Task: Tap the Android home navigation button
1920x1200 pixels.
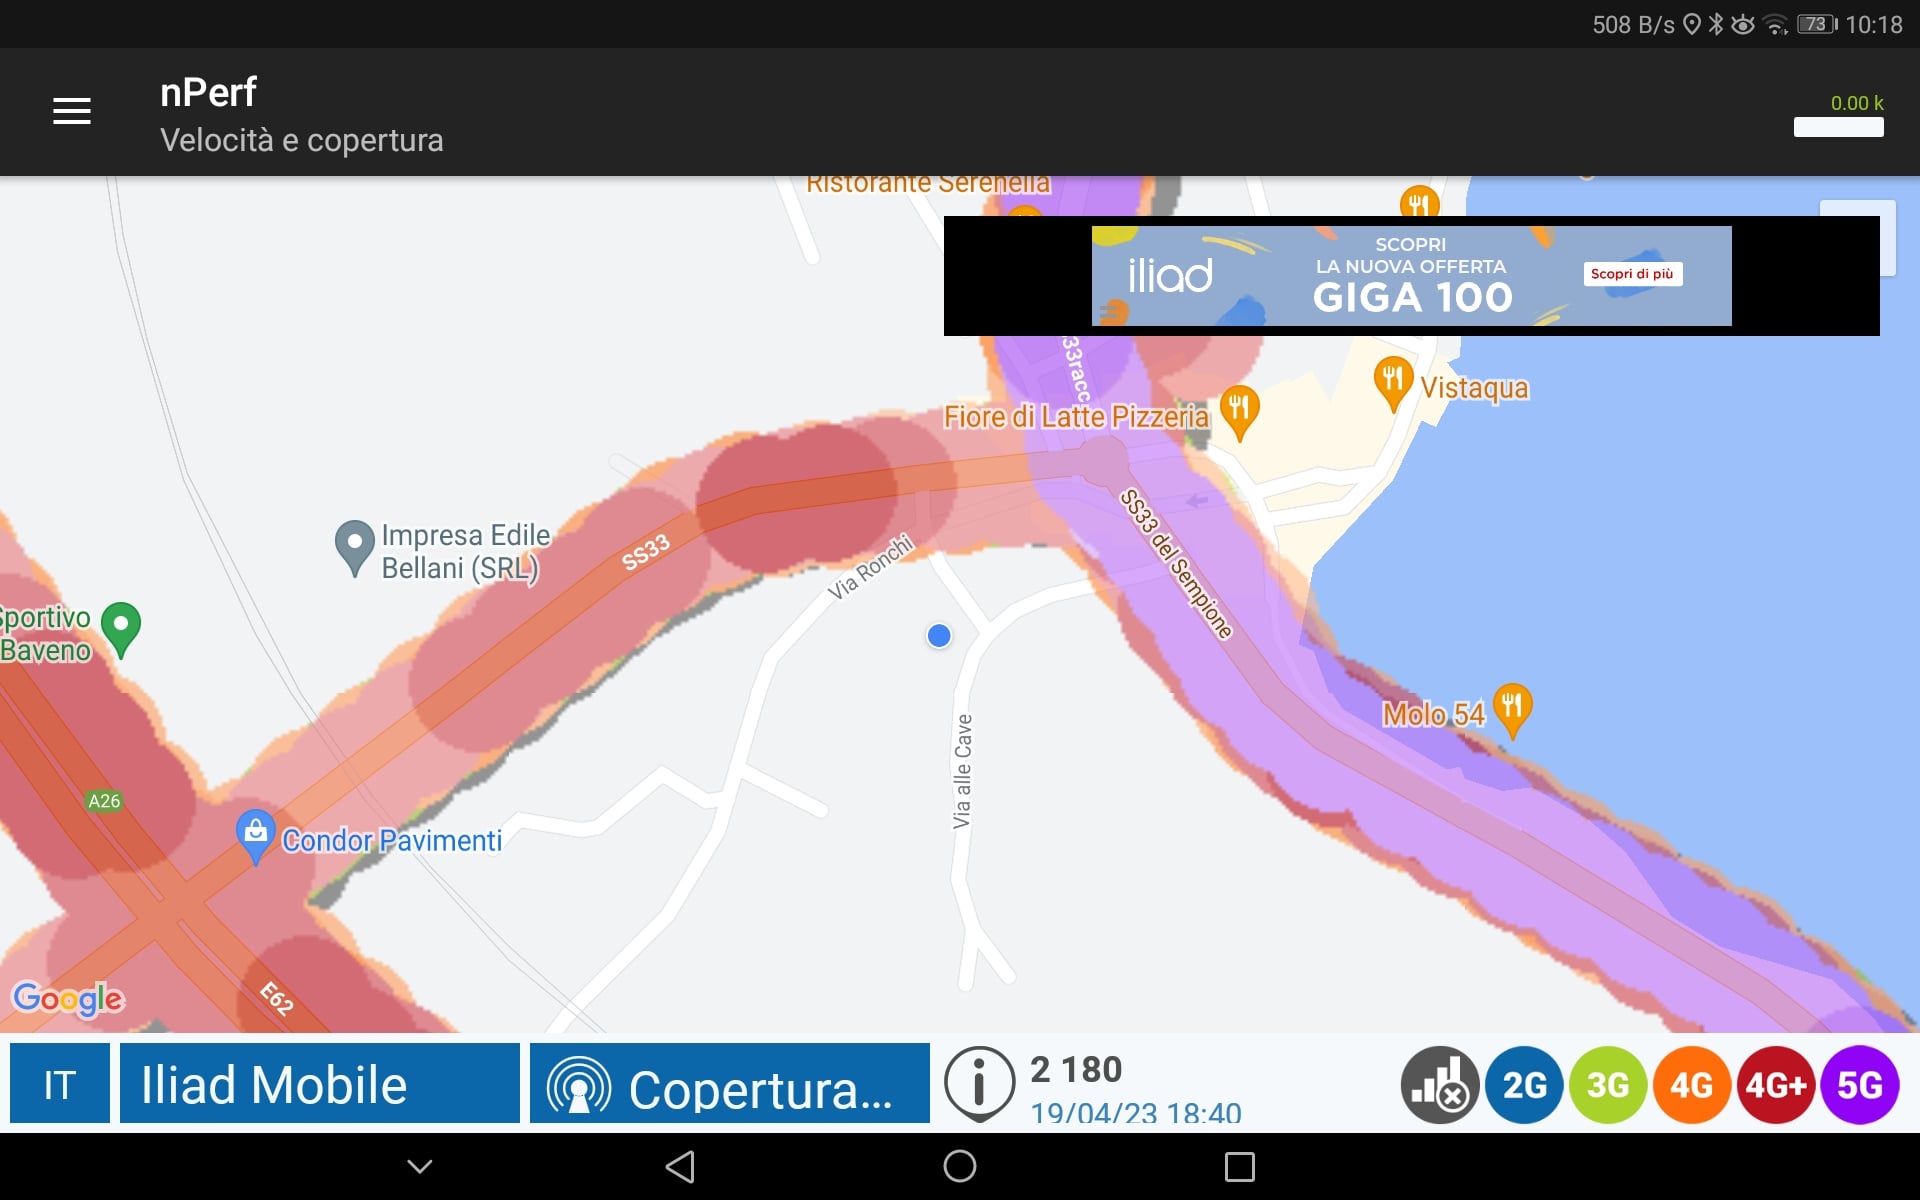Action: click(960, 1166)
